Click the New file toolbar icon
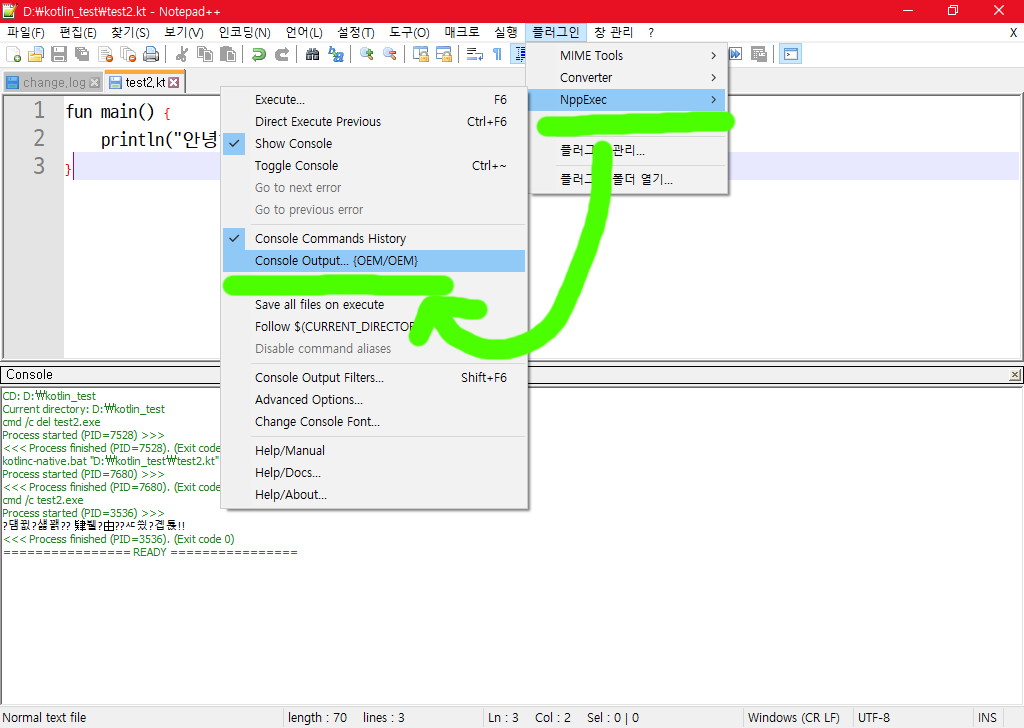 point(14,54)
